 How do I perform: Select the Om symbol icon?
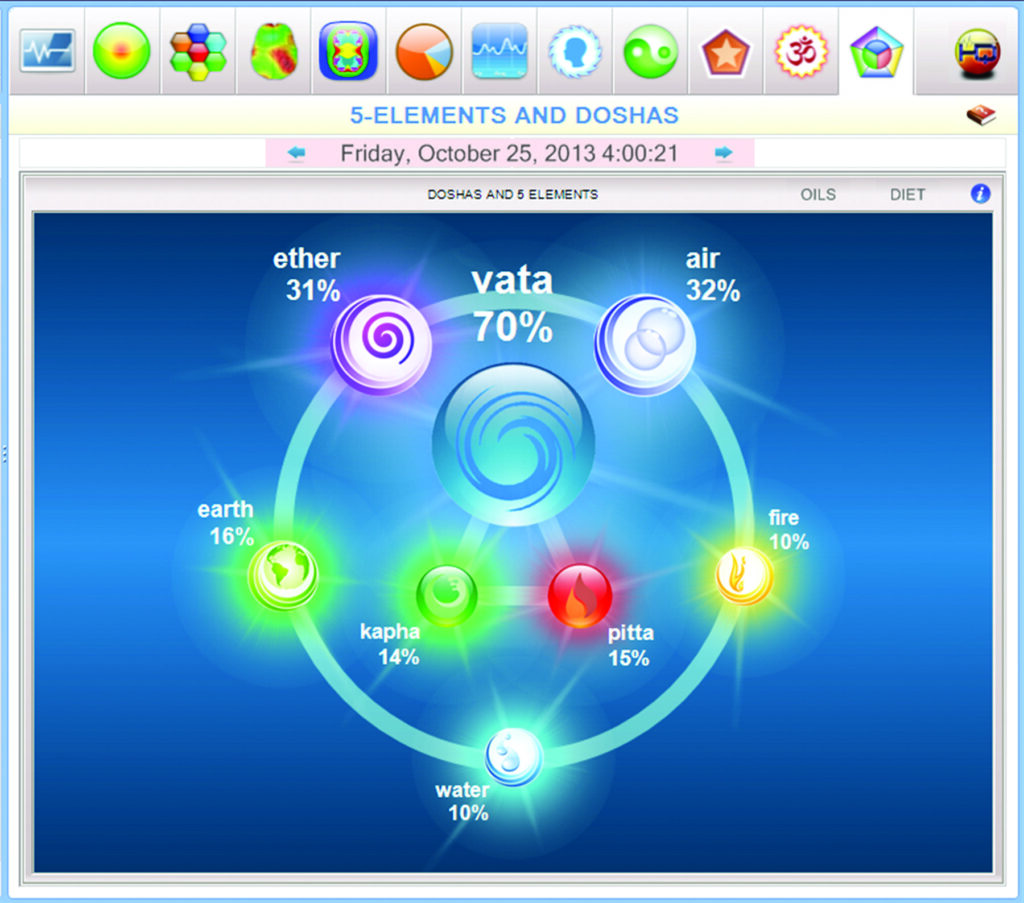(x=802, y=51)
